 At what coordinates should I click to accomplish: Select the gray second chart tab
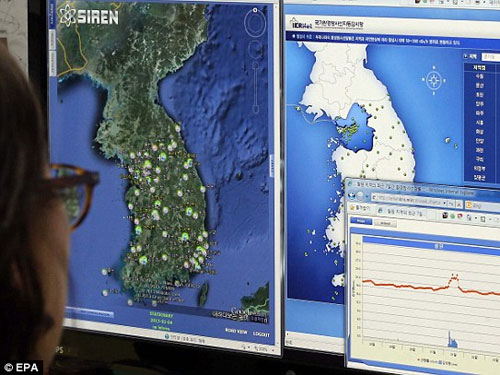(x=385, y=223)
